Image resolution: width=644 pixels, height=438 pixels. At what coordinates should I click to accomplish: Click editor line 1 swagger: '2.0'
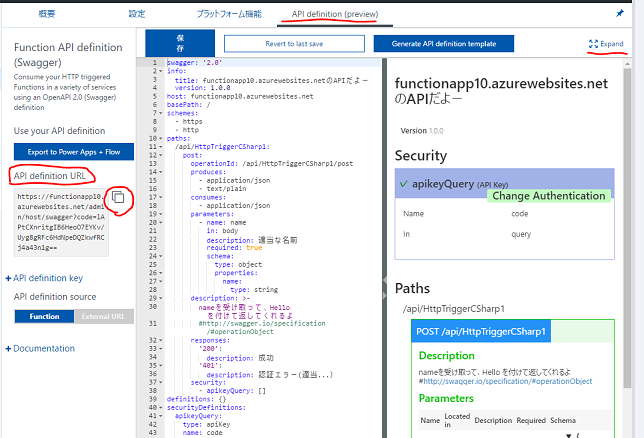coord(194,62)
